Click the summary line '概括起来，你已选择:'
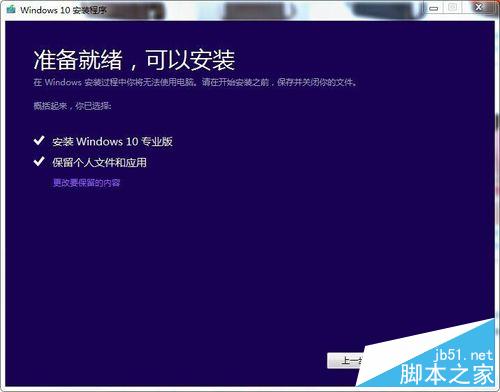 tap(72, 106)
